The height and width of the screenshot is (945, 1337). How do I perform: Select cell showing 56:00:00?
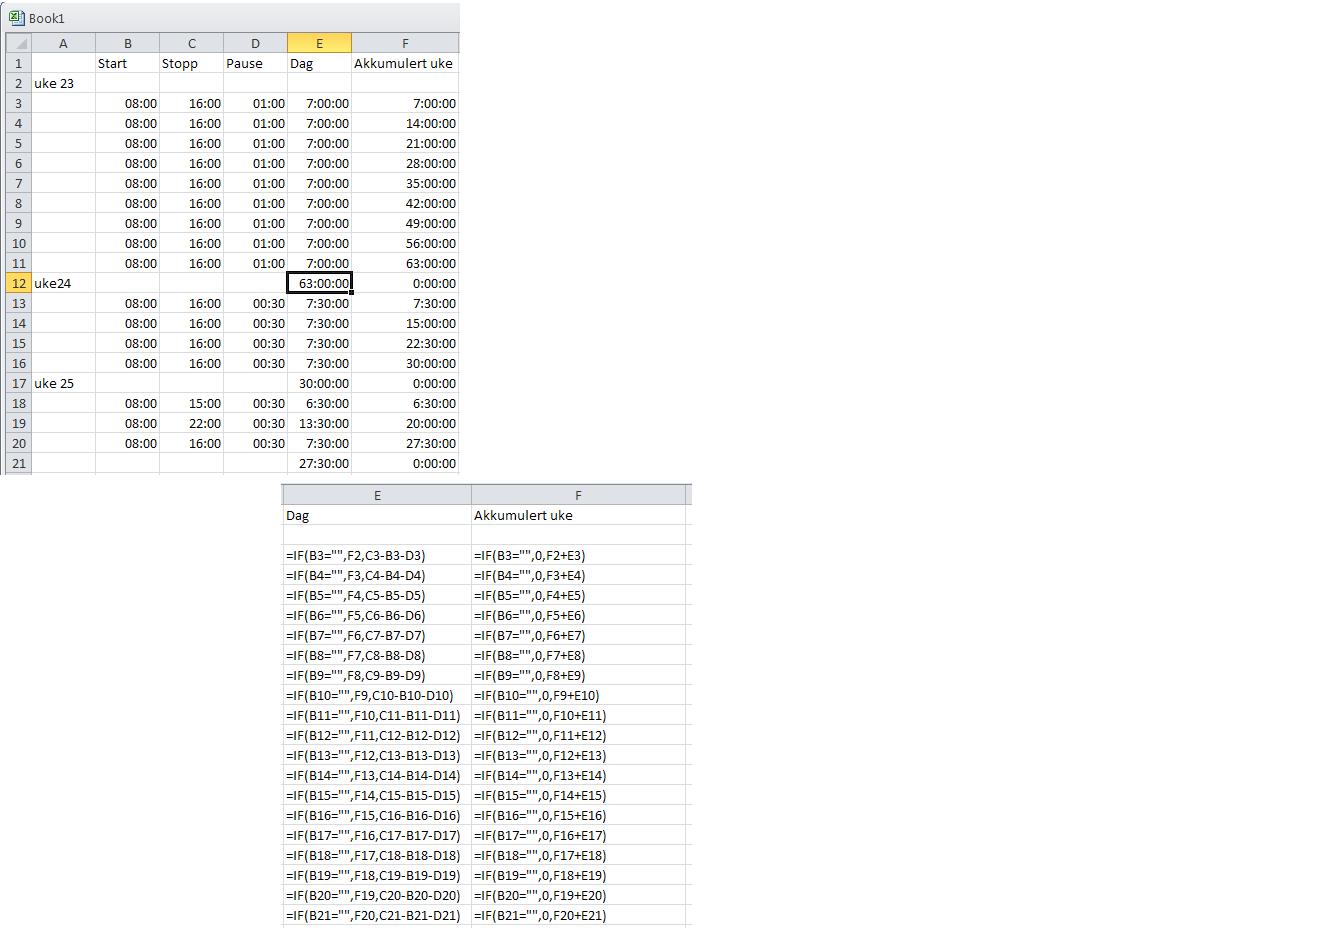click(405, 243)
